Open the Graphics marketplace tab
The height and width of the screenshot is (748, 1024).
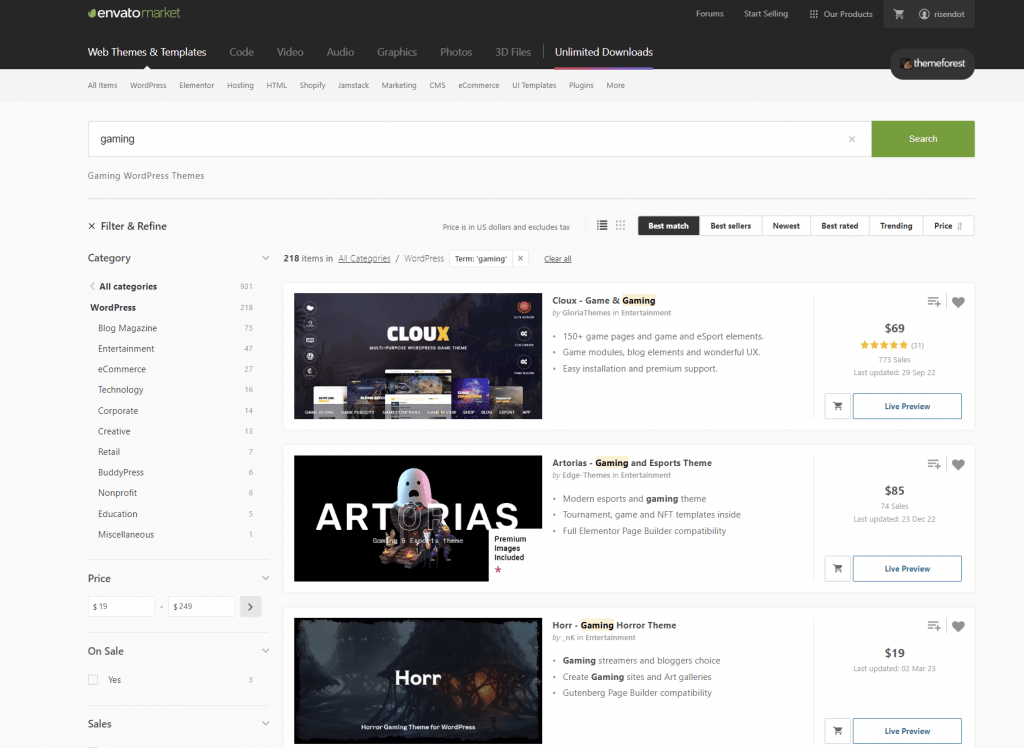(x=397, y=52)
